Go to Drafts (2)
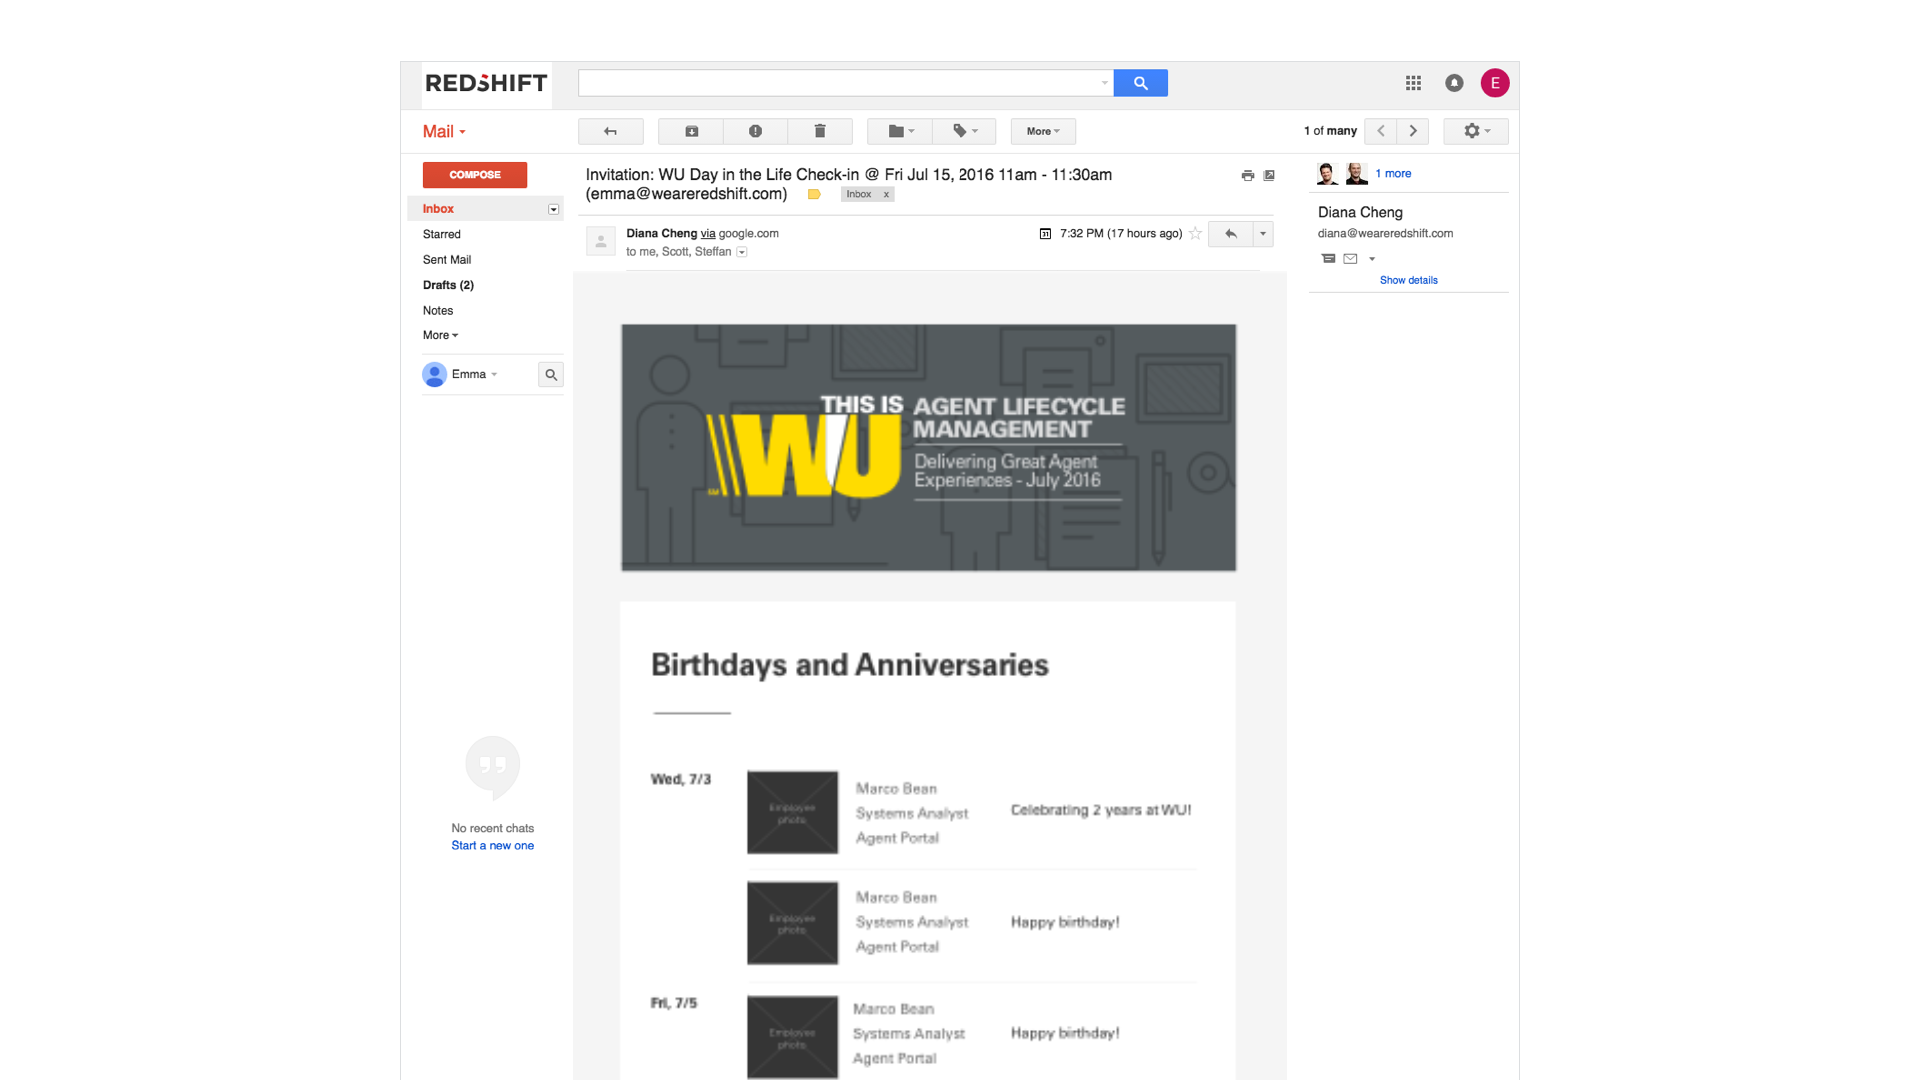Screen dimensions: 1920x1080 [448, 285]
